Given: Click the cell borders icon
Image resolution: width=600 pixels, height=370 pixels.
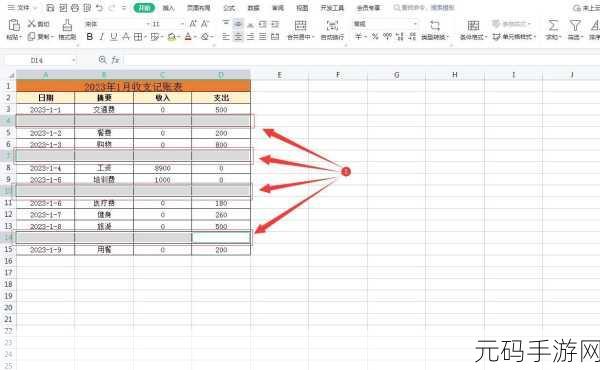Looking at the screenshot, I should click(137, 37).
